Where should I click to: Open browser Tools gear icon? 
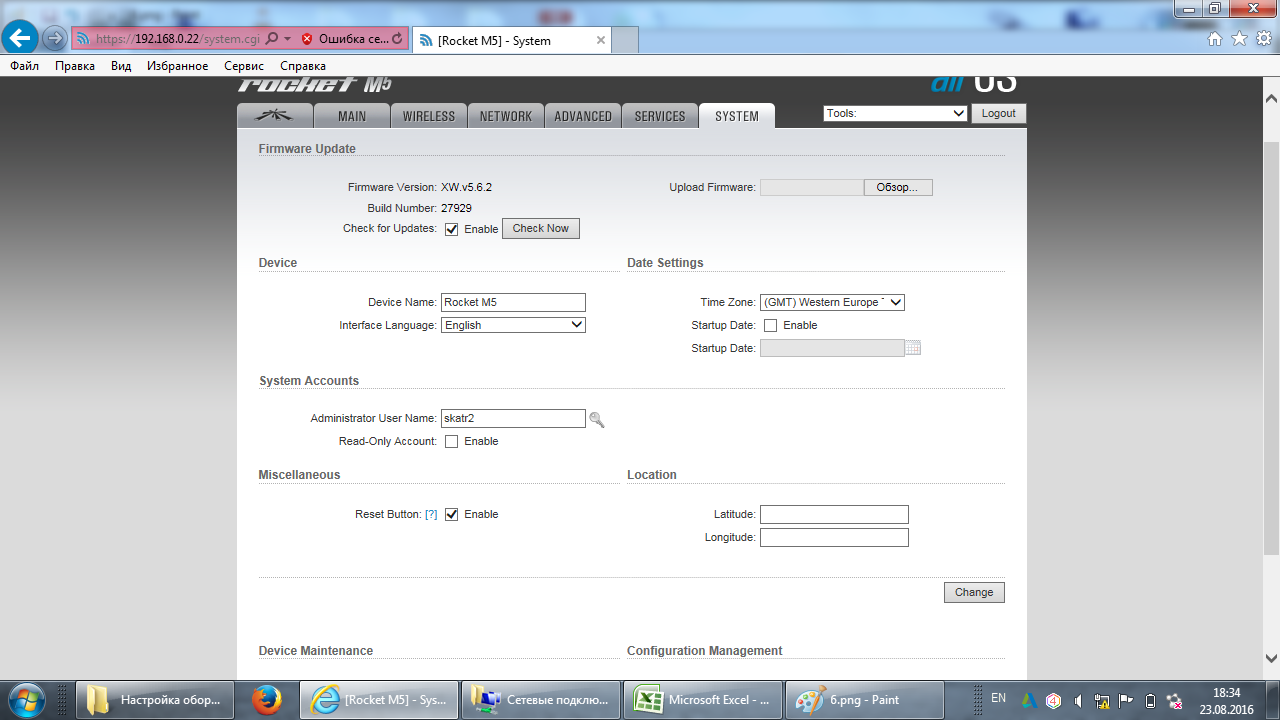coord(1263,39)
